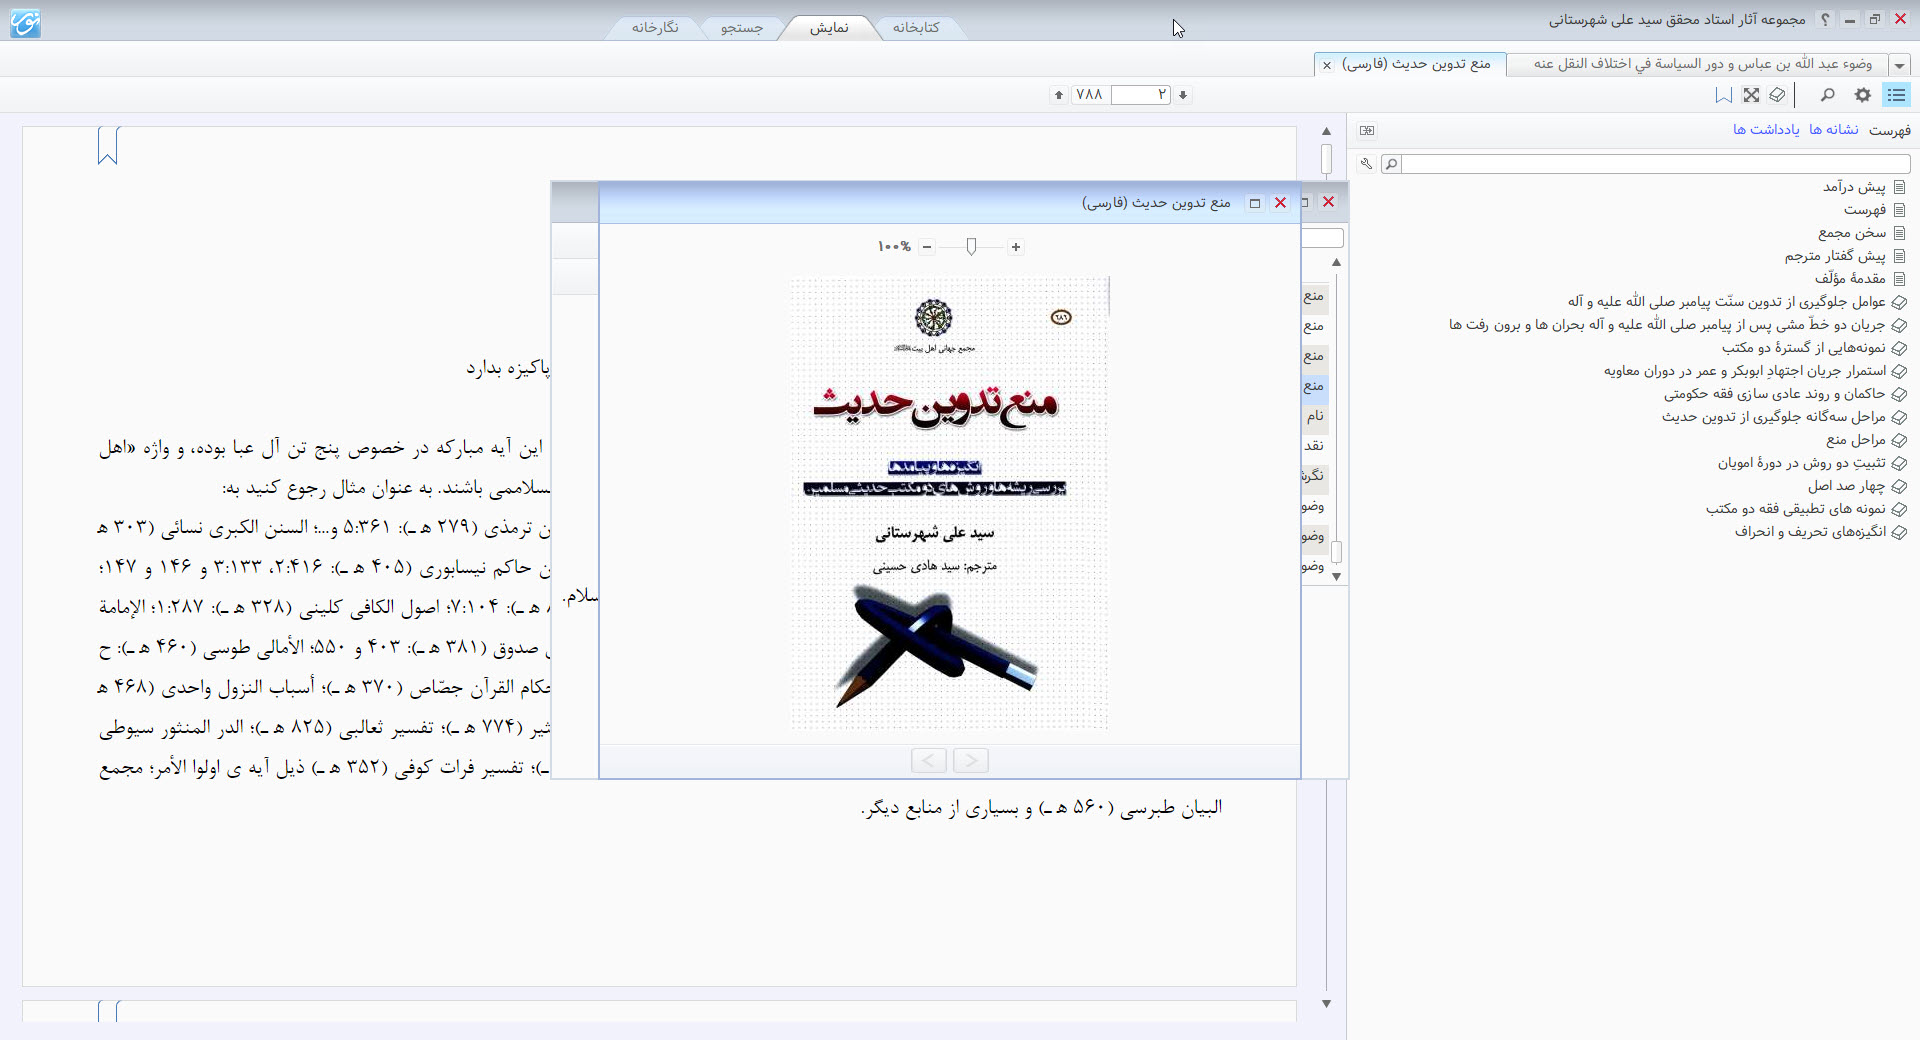Click the zoom out minus button
1920x1040 pixels.
(927, 247)
